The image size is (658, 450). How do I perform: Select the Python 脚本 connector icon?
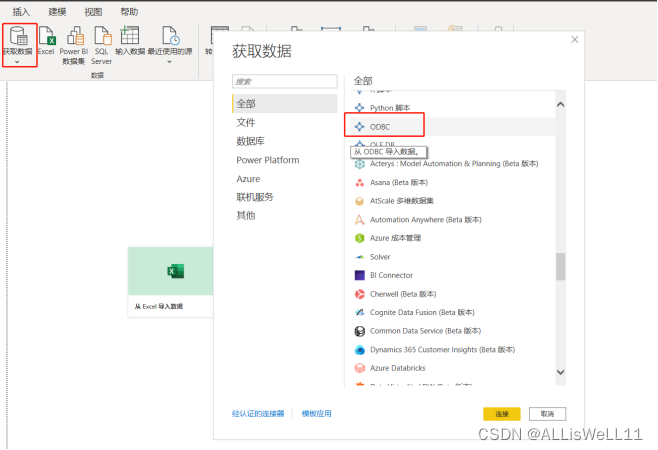point(360,108)
